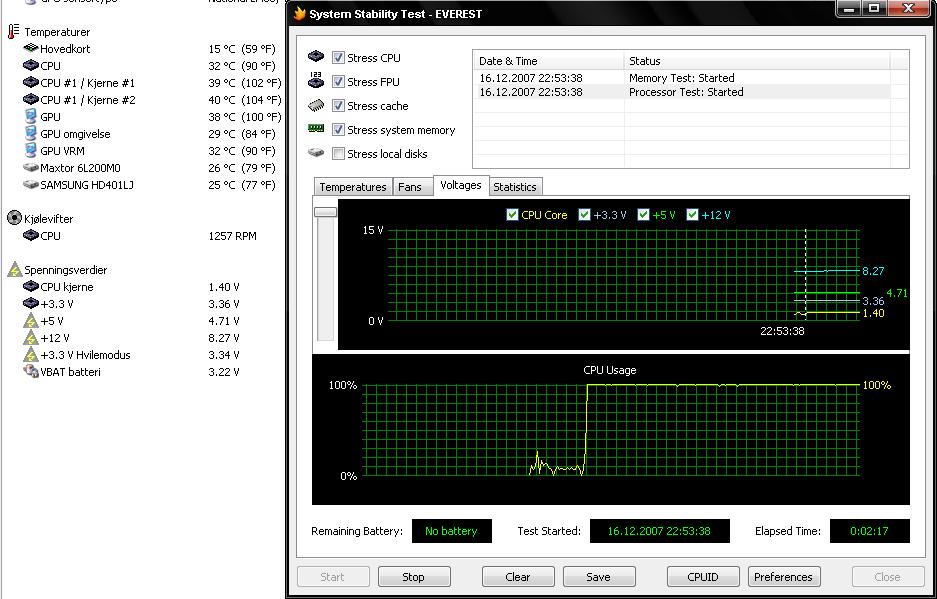
Task: Click the battery icon next to VBAT batteri
Action: pyautogui.click(x=31, y=371)
